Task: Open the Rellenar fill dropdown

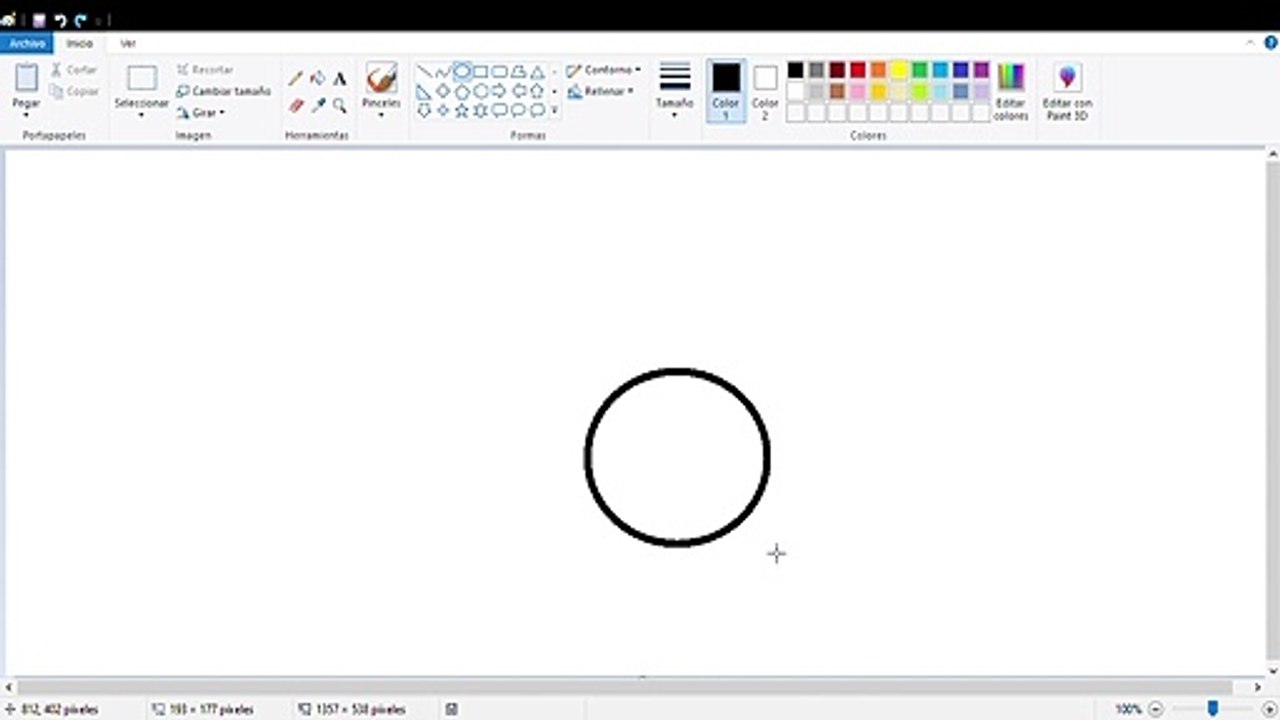Action: tap(600, 91)
